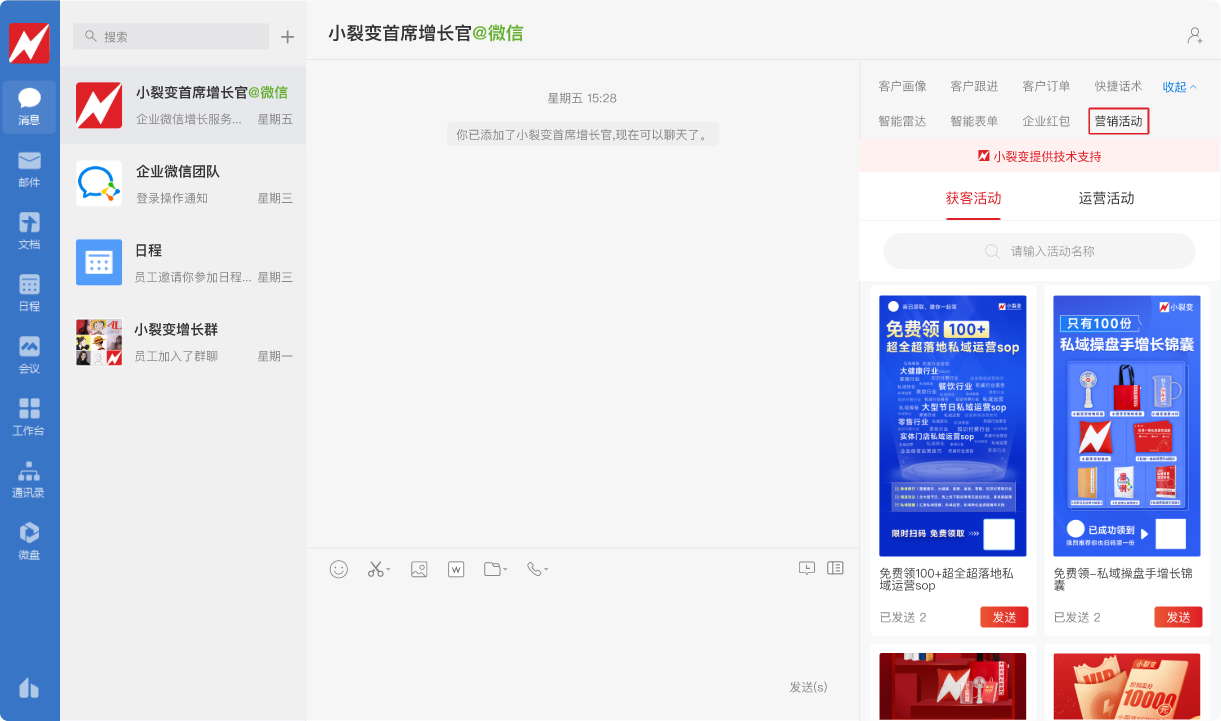Screen dimensions: 1221x721
Task: Click the add member icon in chat header
Action: click(x=1195, y=35)
